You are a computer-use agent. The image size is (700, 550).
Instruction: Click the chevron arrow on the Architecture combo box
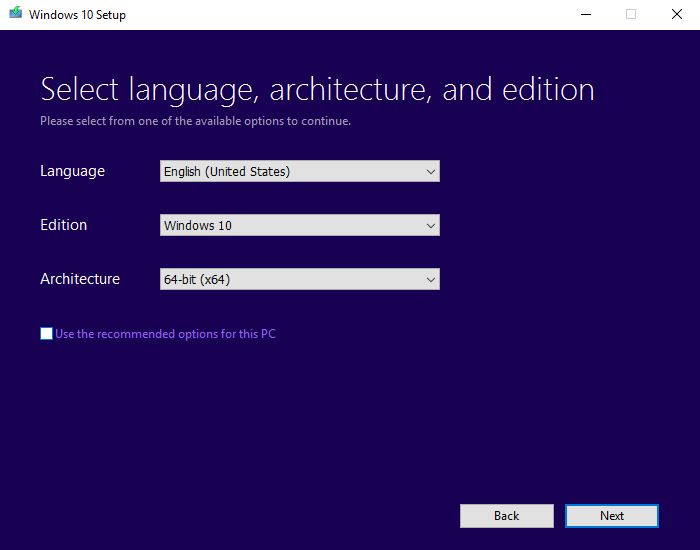coord(431,280)
